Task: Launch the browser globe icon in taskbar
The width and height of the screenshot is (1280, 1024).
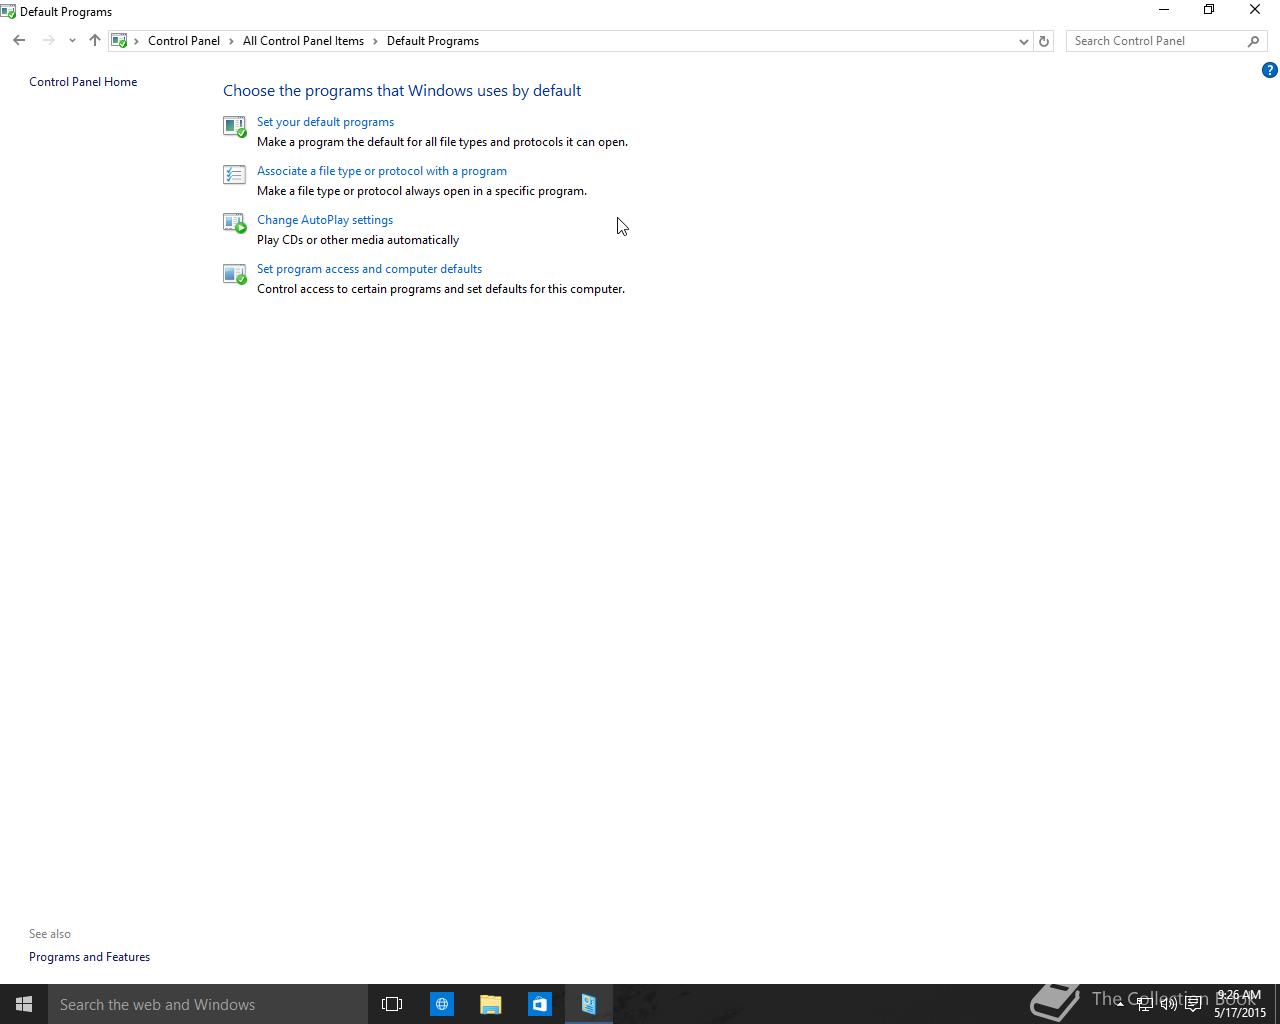Action: pos(441,1004)
